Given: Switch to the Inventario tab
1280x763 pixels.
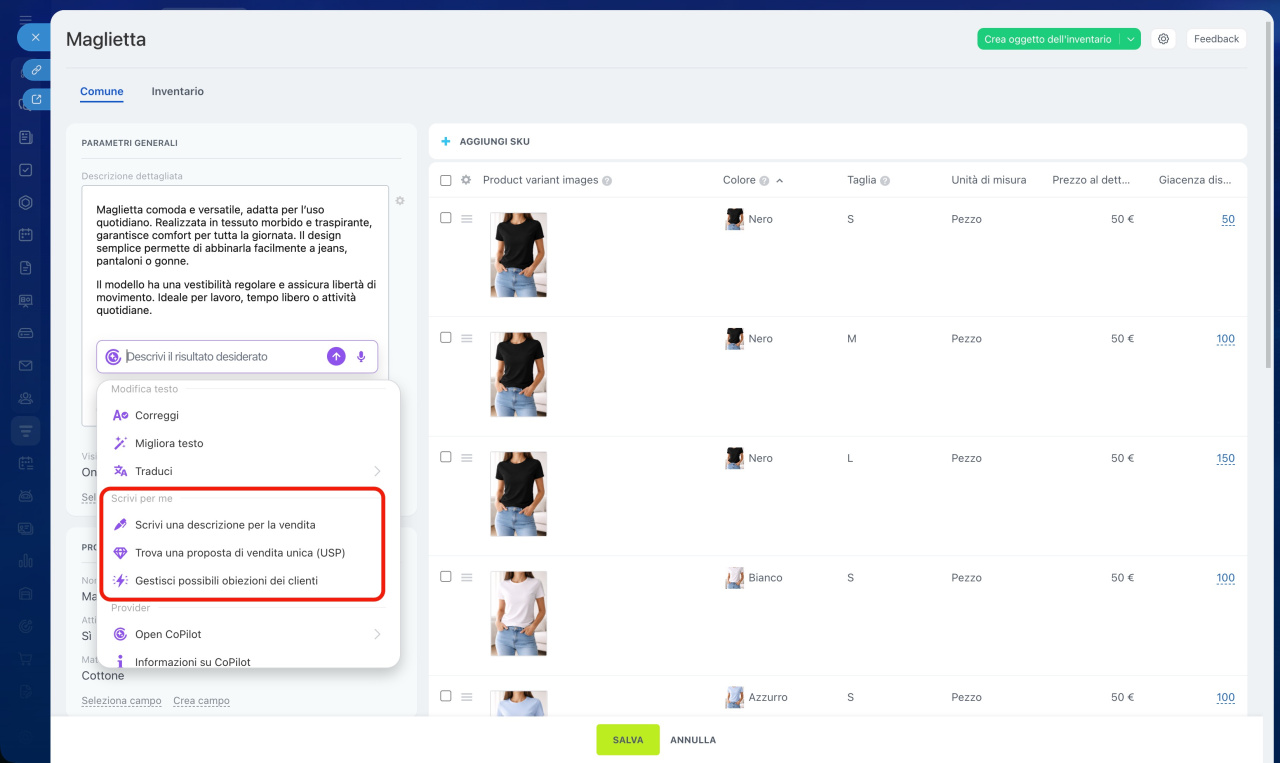Looking at the screenshot, I should pos(177,91).
